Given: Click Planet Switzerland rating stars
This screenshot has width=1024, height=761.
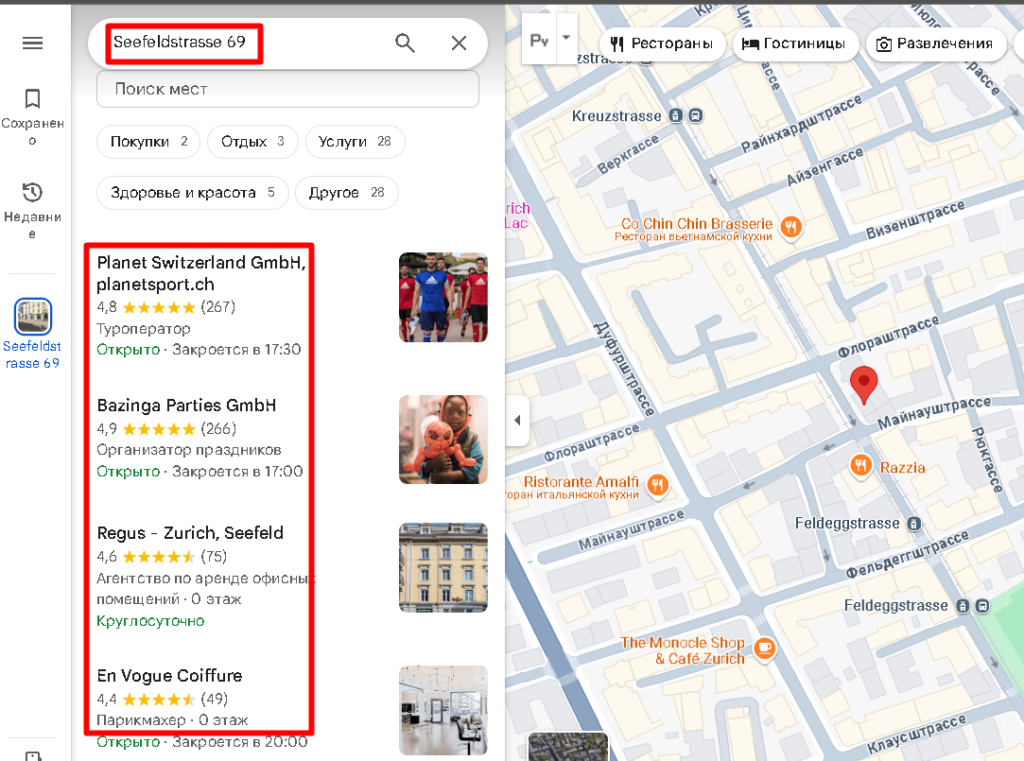Looking at the screenshot, I should point(159,307).
